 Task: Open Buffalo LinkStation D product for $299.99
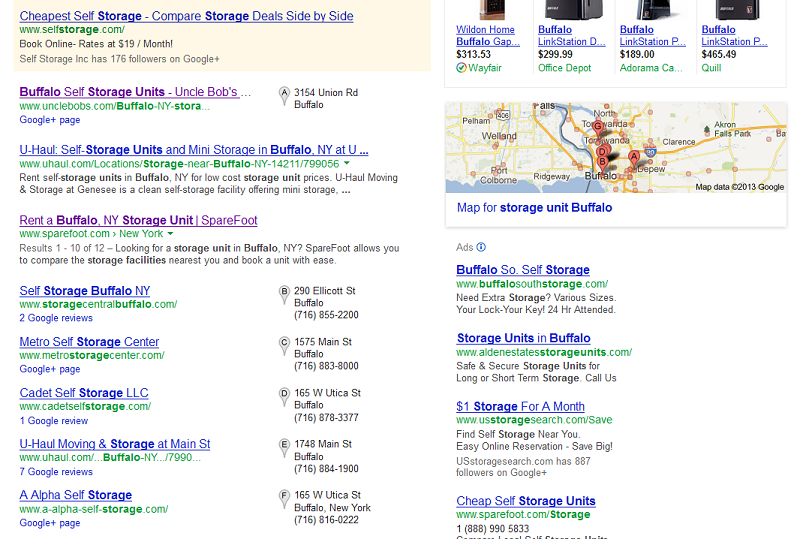click(571, 36)
